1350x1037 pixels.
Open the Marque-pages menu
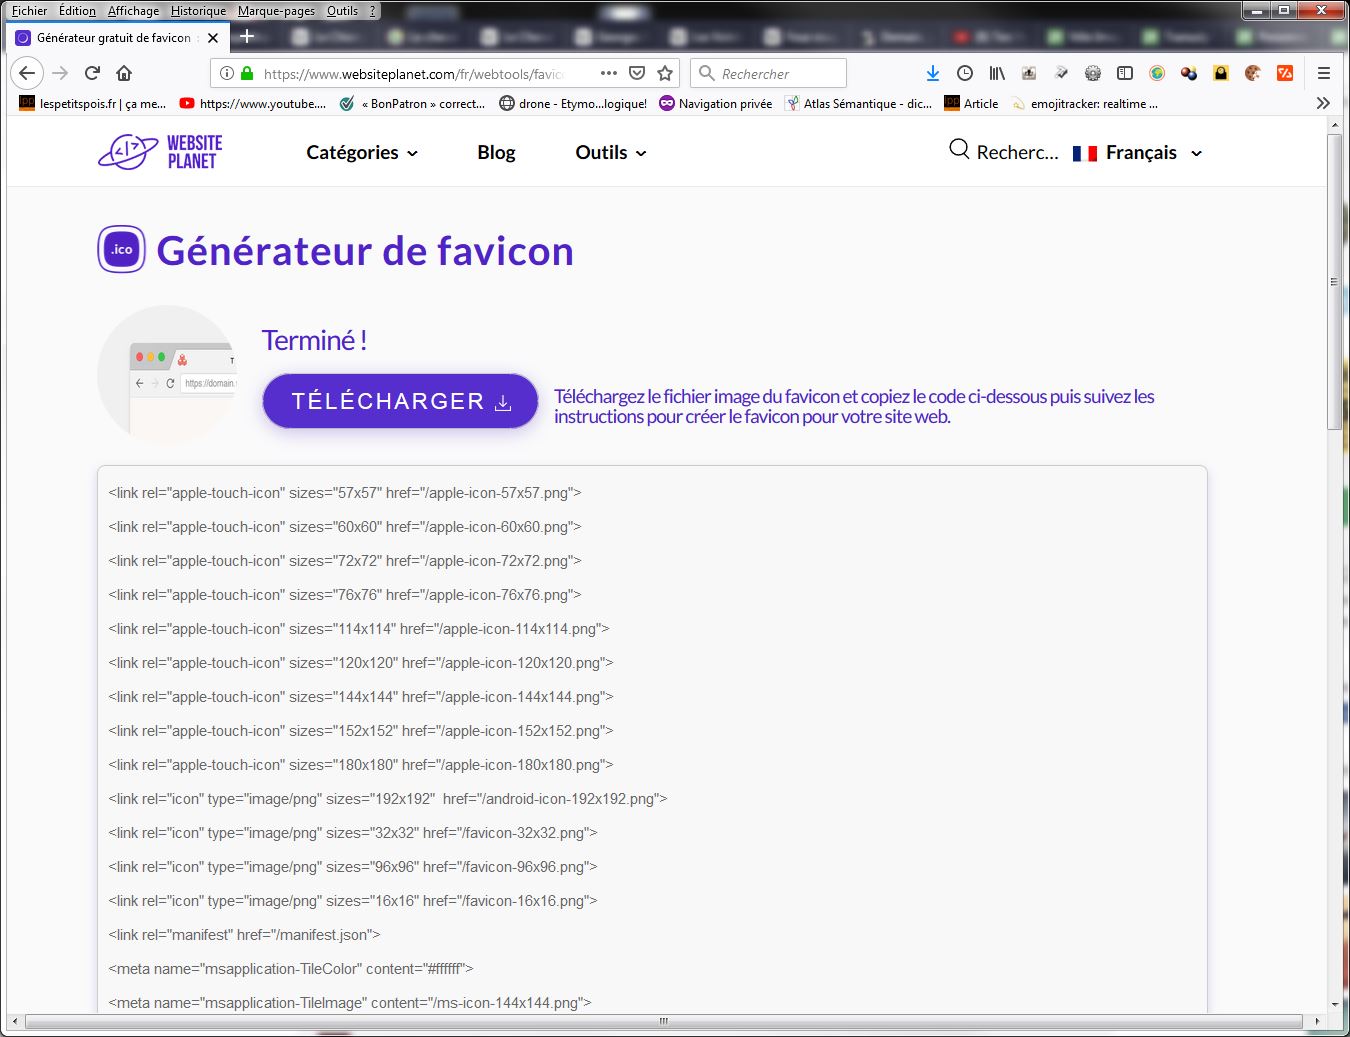276,11
